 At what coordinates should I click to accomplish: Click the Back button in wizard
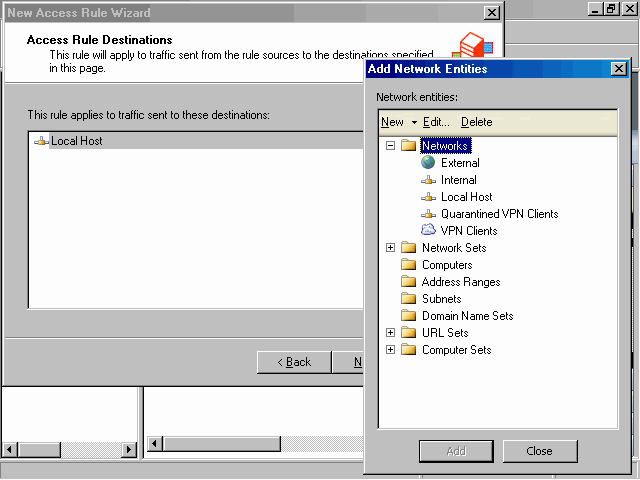(x=294, y=362)
